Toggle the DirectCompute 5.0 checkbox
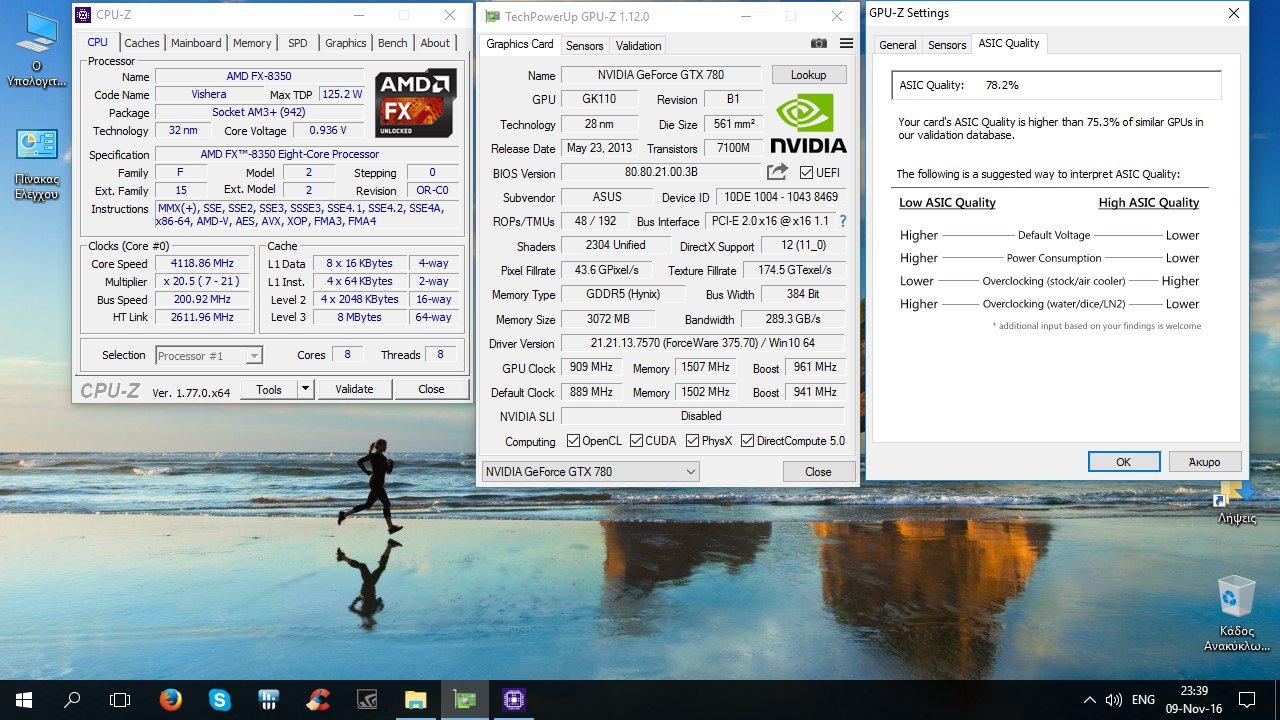This screenshot has height=720, width=1280. [748, 441]
